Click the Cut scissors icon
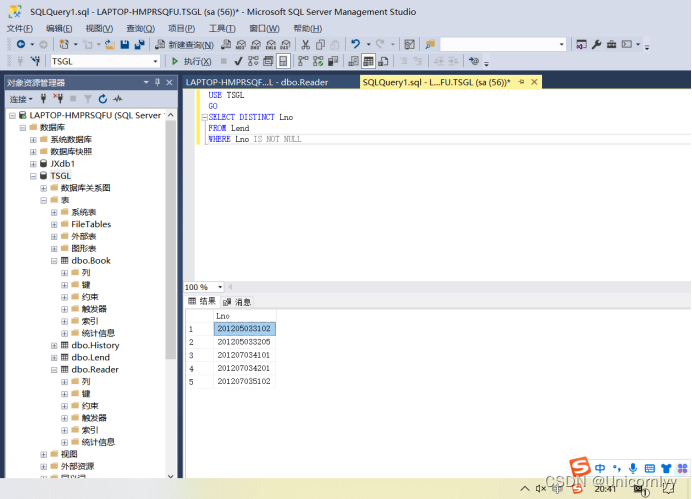This screenshot has width=692, height=499. (x=305, y=44)
